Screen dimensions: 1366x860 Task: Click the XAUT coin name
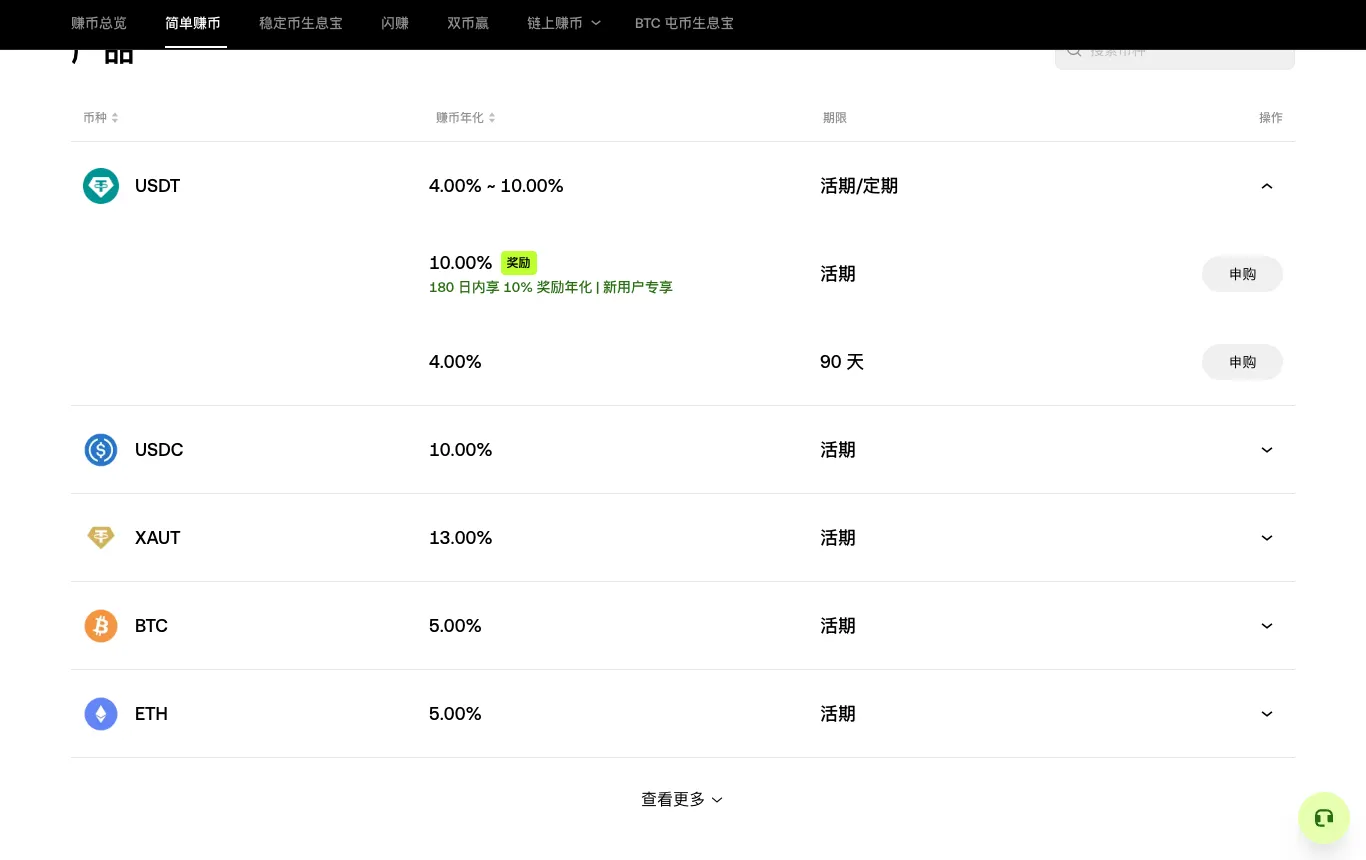click(158, 538)
